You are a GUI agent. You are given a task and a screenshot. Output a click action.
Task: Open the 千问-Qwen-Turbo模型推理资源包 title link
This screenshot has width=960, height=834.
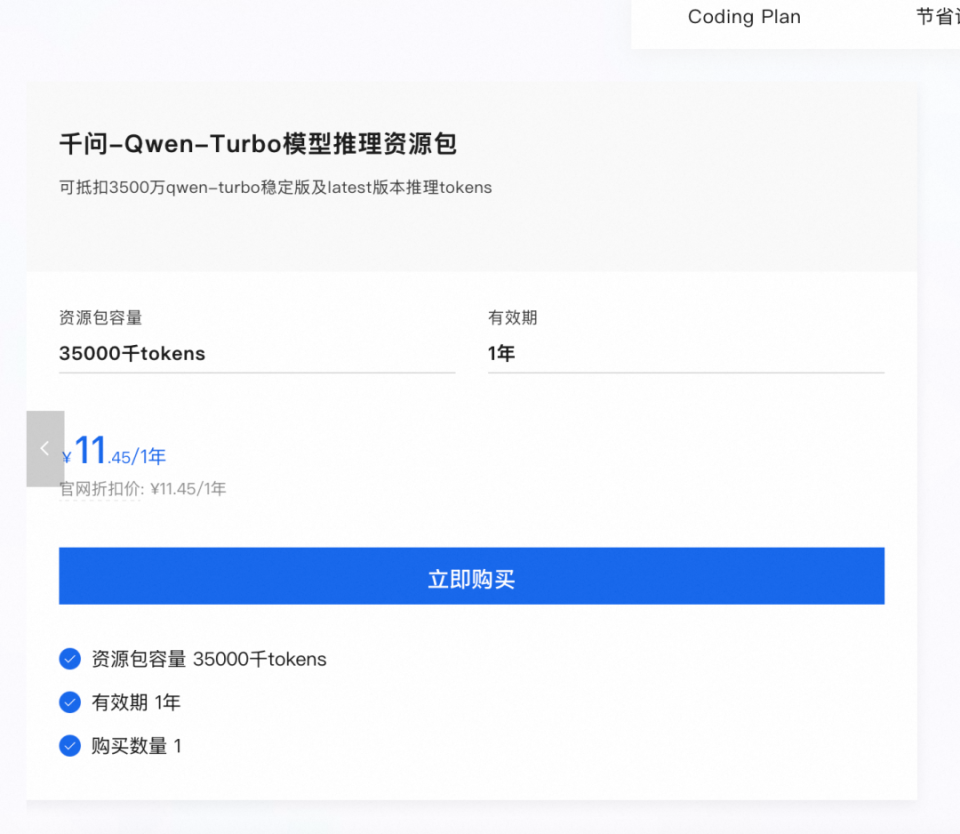pyautogui.click(x=257, y=143)
